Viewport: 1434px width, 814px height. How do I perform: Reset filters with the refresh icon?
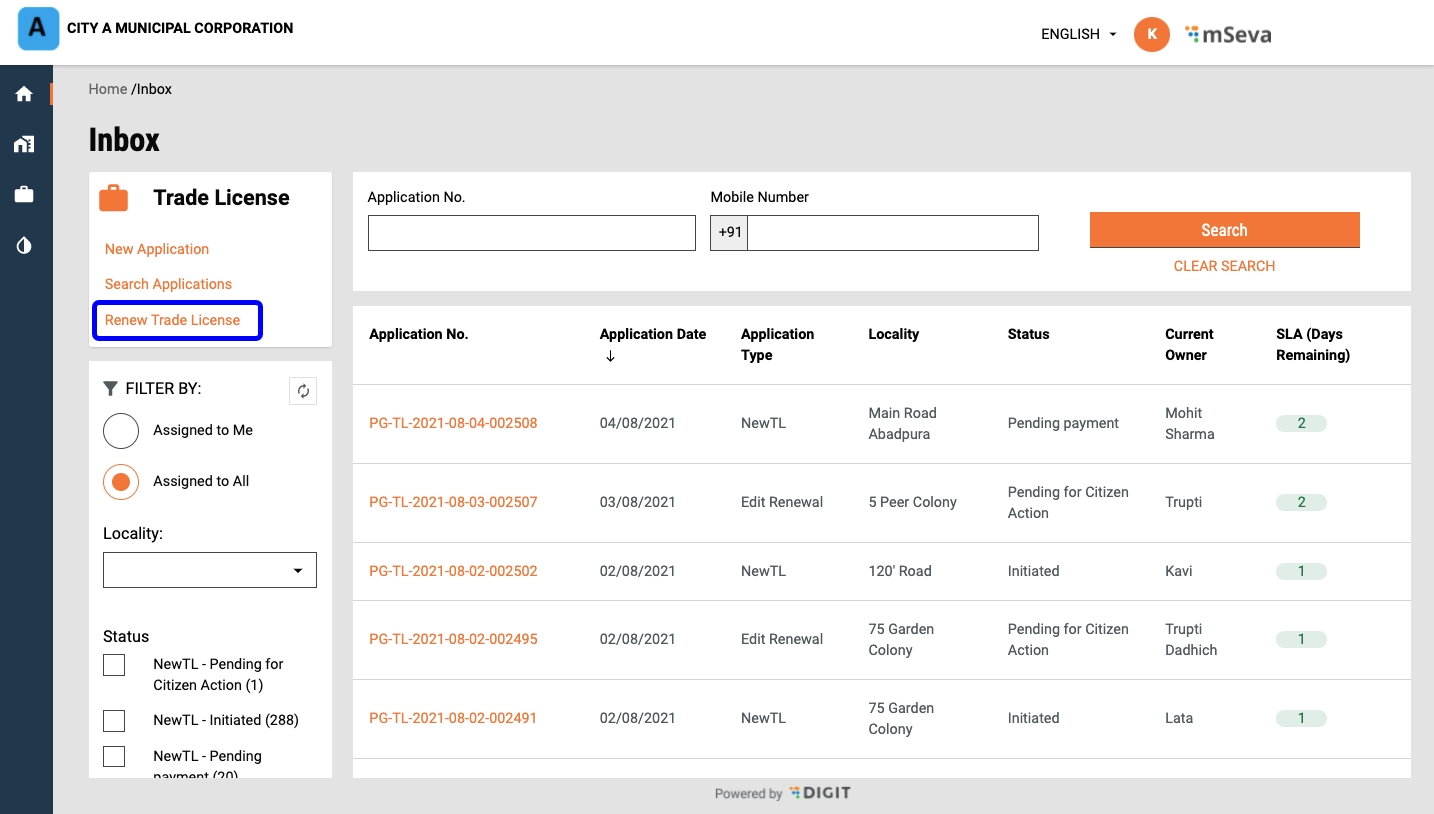tap(303, 392)
